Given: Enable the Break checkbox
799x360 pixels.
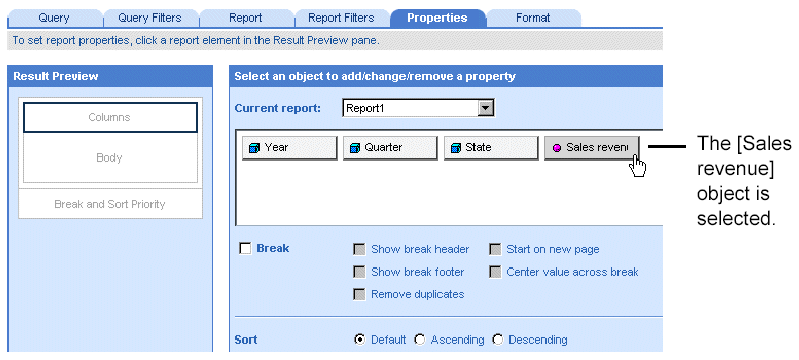Looking at the screenshot, I should tap(245, 249).
